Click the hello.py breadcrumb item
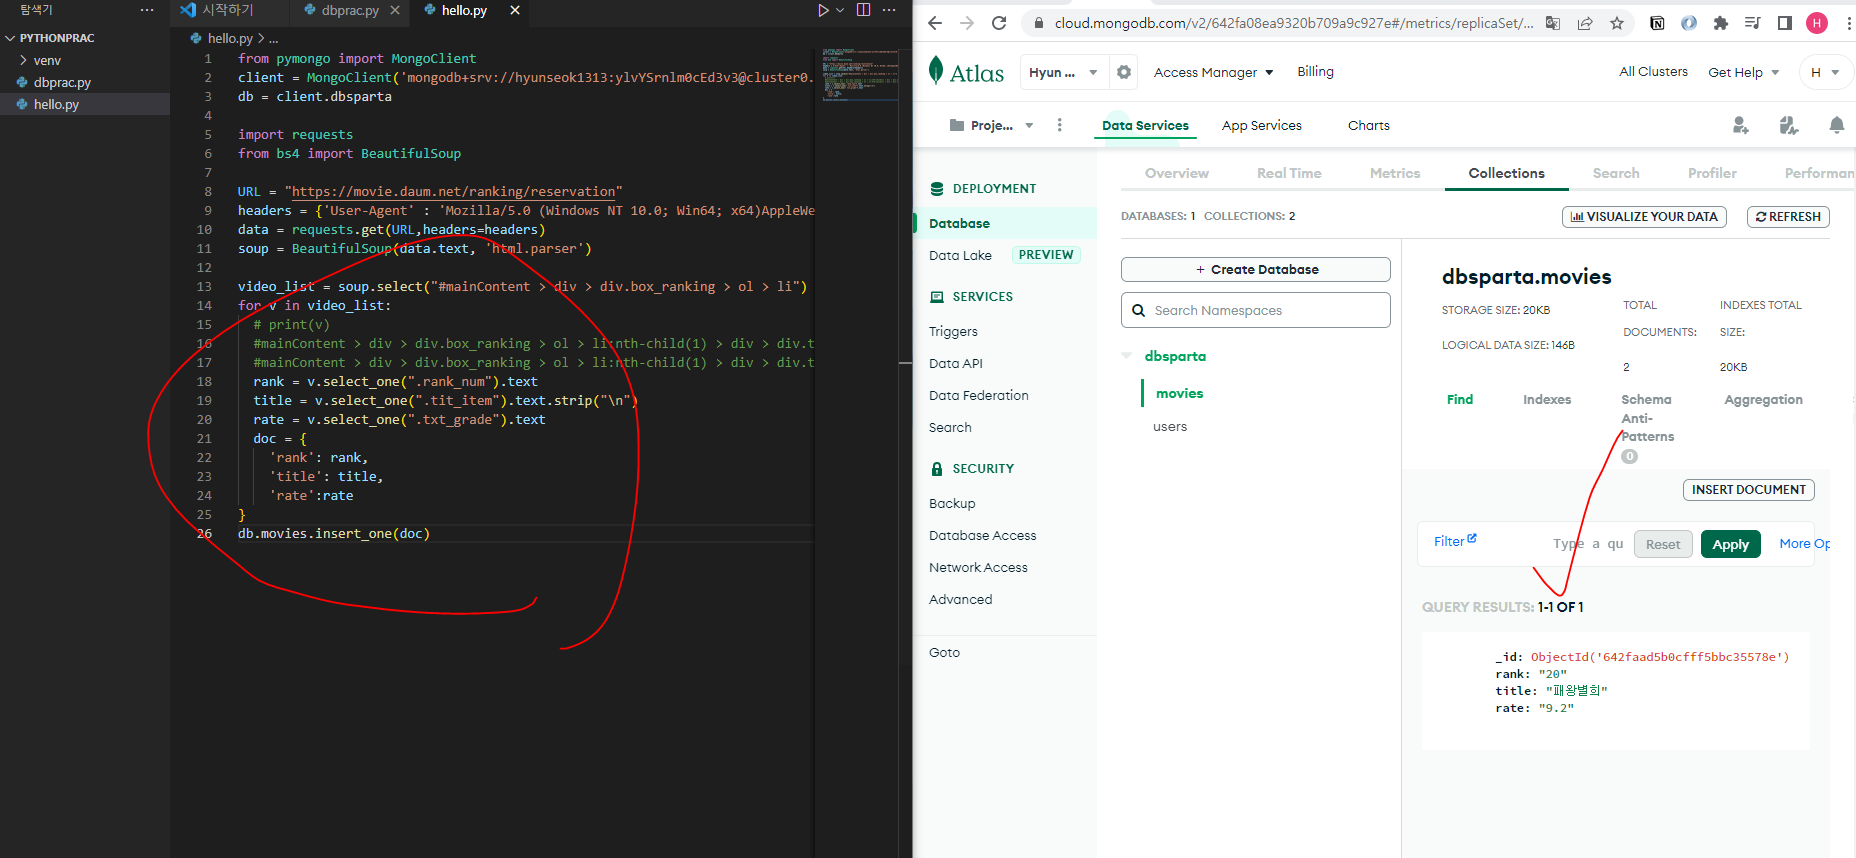 [230, 38]
